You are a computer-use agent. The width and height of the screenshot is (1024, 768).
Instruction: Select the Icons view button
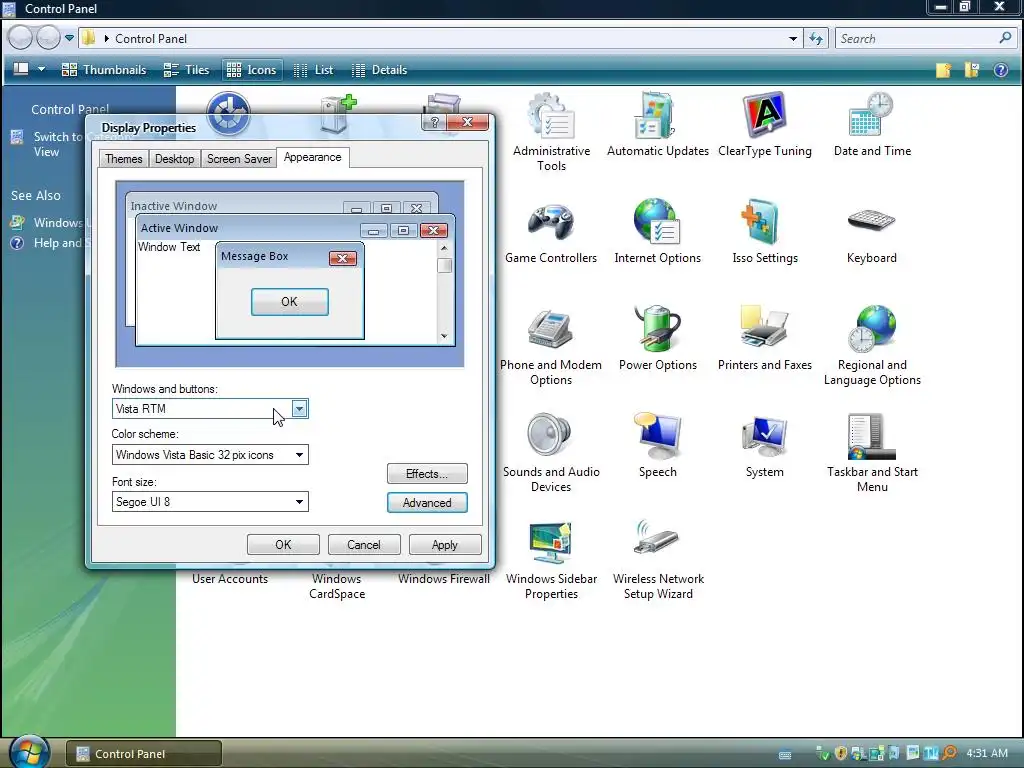(251, 70)
